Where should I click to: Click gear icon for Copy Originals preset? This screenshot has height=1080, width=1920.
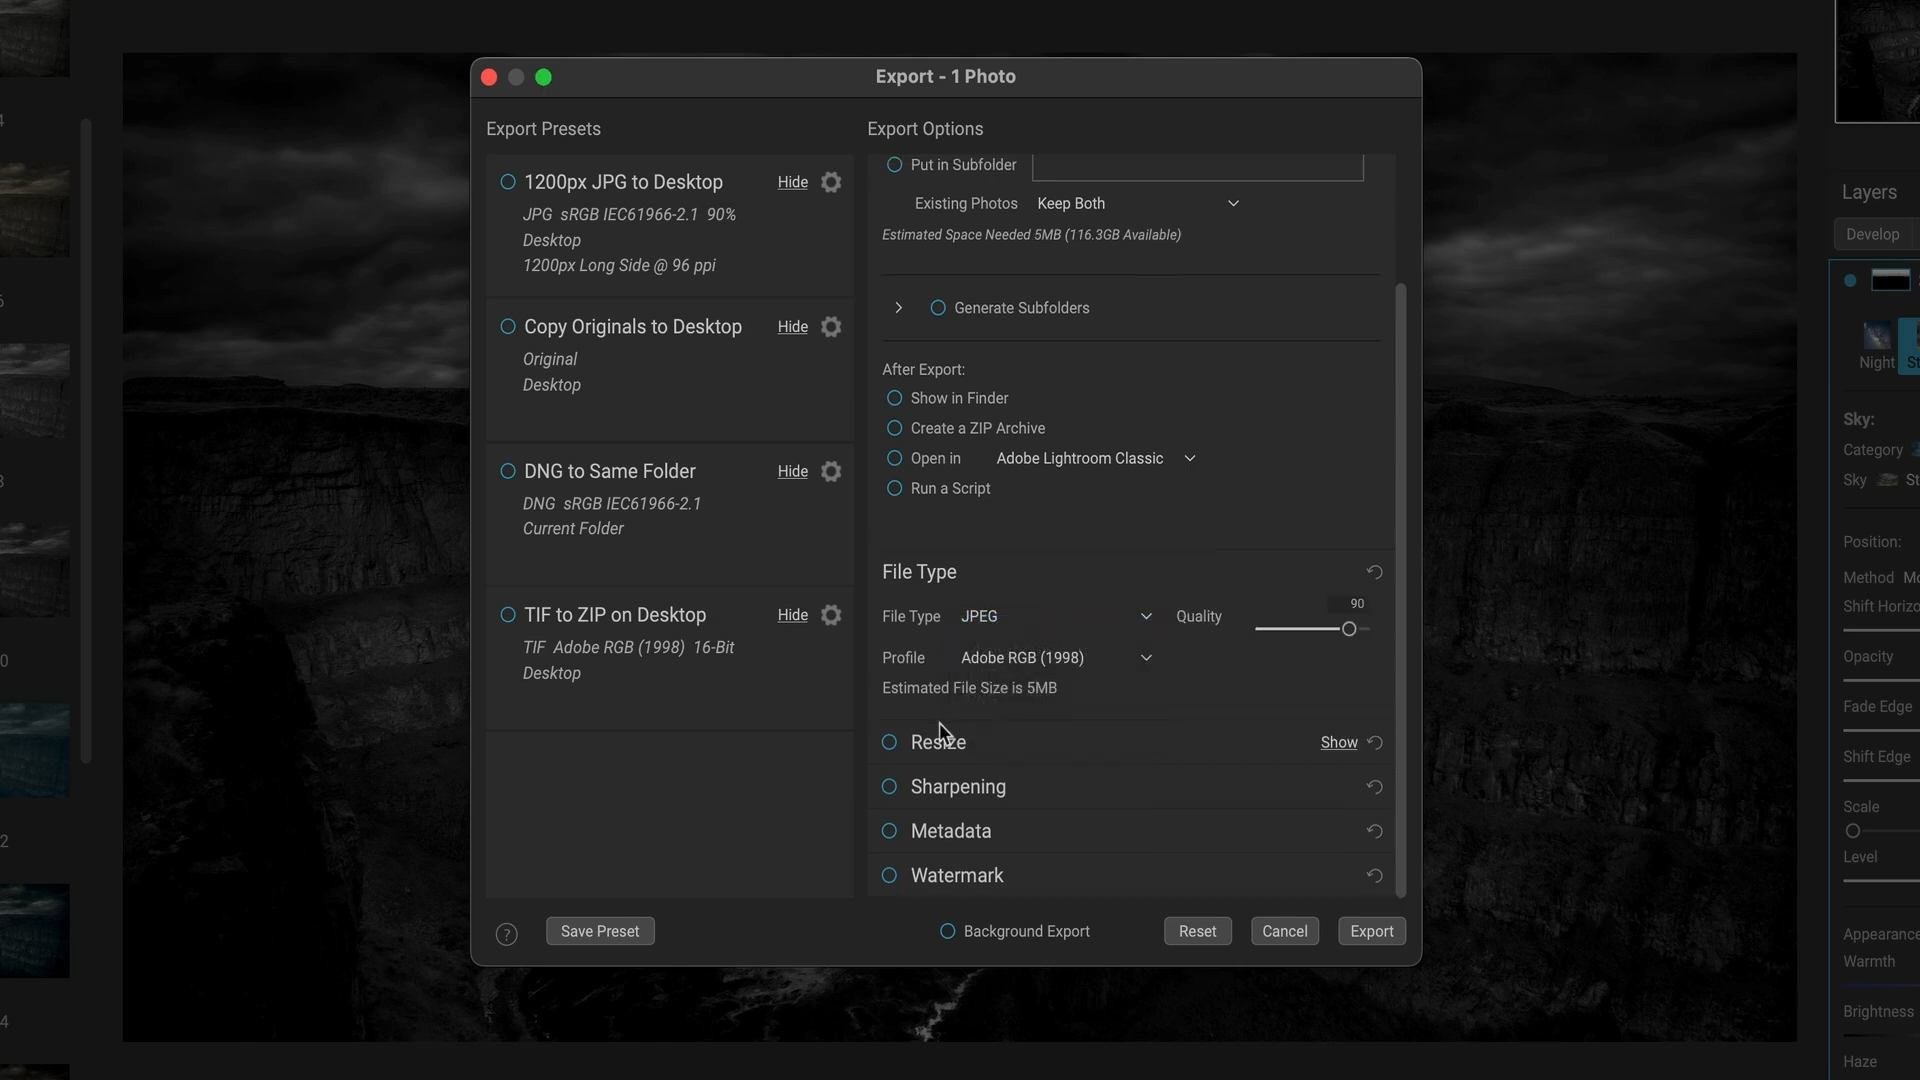coord(831,327)
